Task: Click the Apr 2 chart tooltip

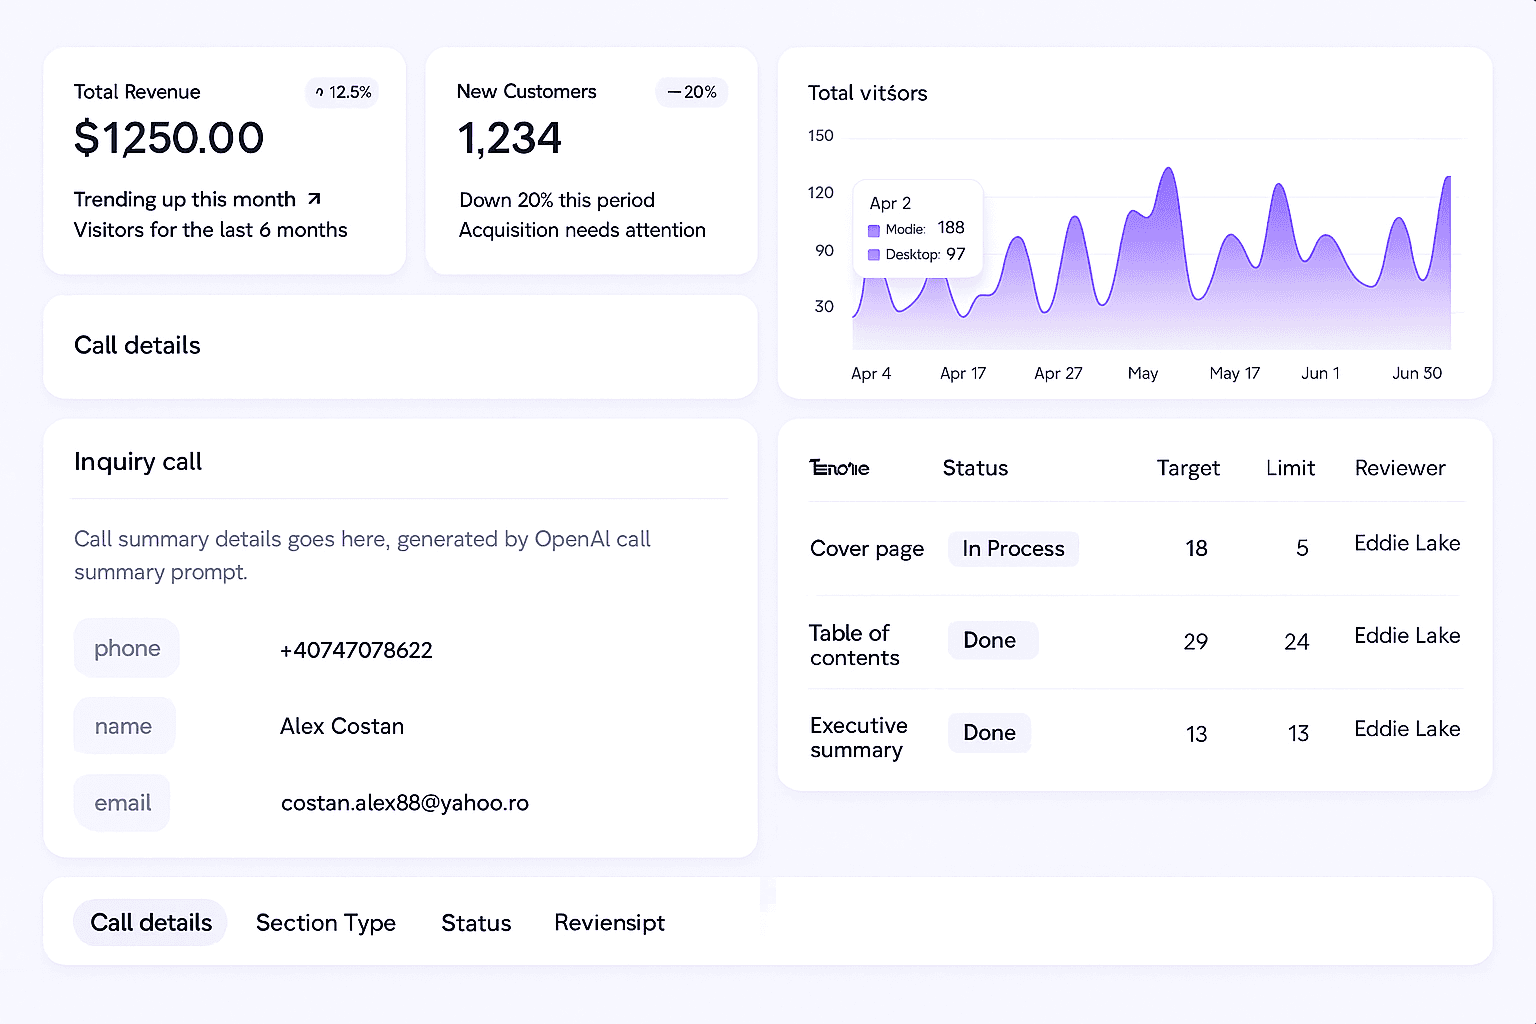Action: pyautogui.click(x=917, y=228)
